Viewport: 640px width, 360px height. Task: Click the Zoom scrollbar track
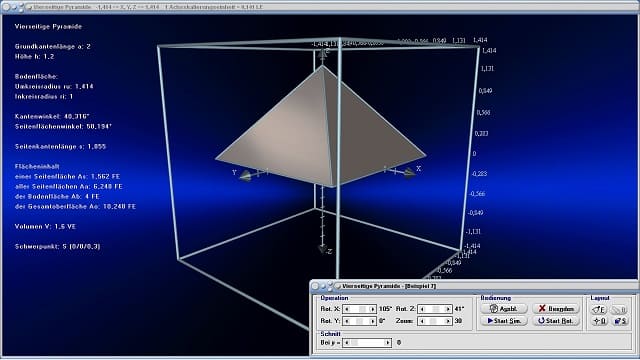click(x=435, y=321)
